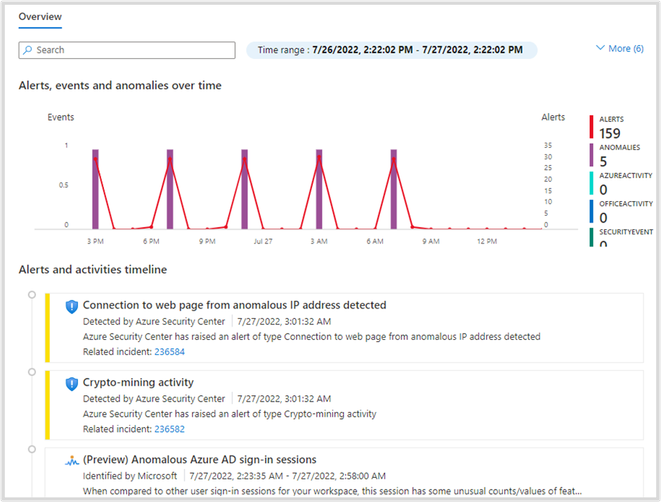661x502 pixels.
Task: Select the green SECURITYEVENT legend swatch
Action: [x=591, y=237]
